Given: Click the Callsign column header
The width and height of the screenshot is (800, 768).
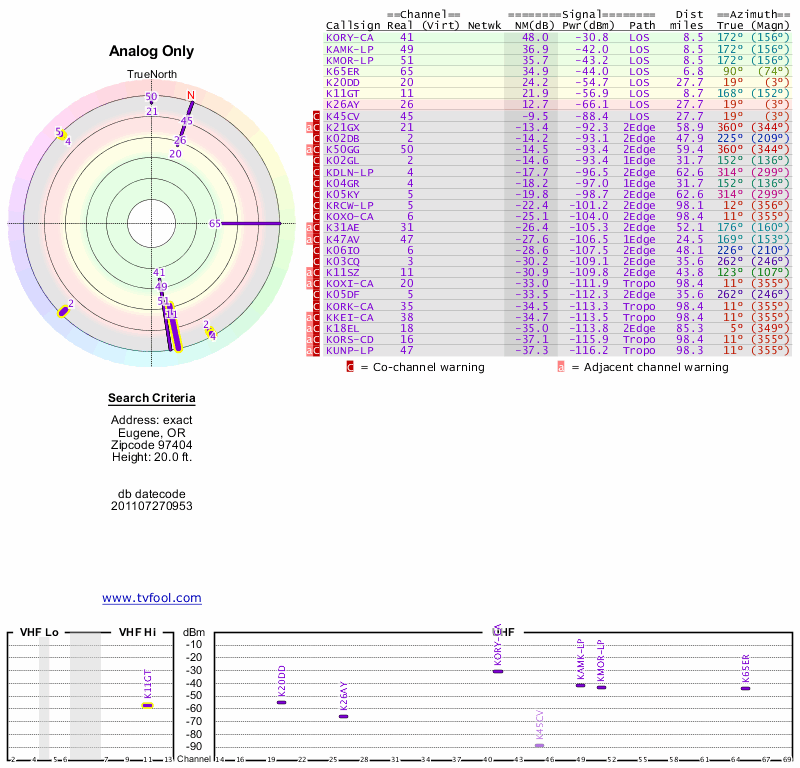Looking at the screenshot, I should (x=352, y=26).
